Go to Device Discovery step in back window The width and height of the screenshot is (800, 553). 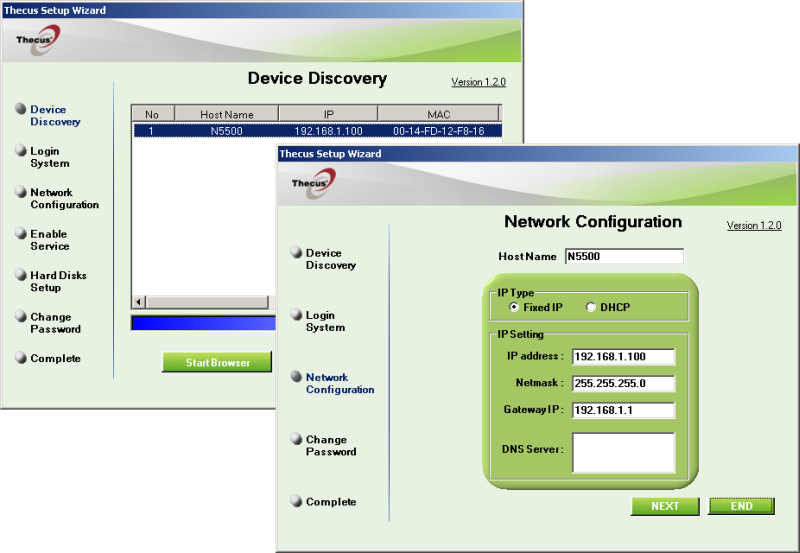[x=55, y=116]
